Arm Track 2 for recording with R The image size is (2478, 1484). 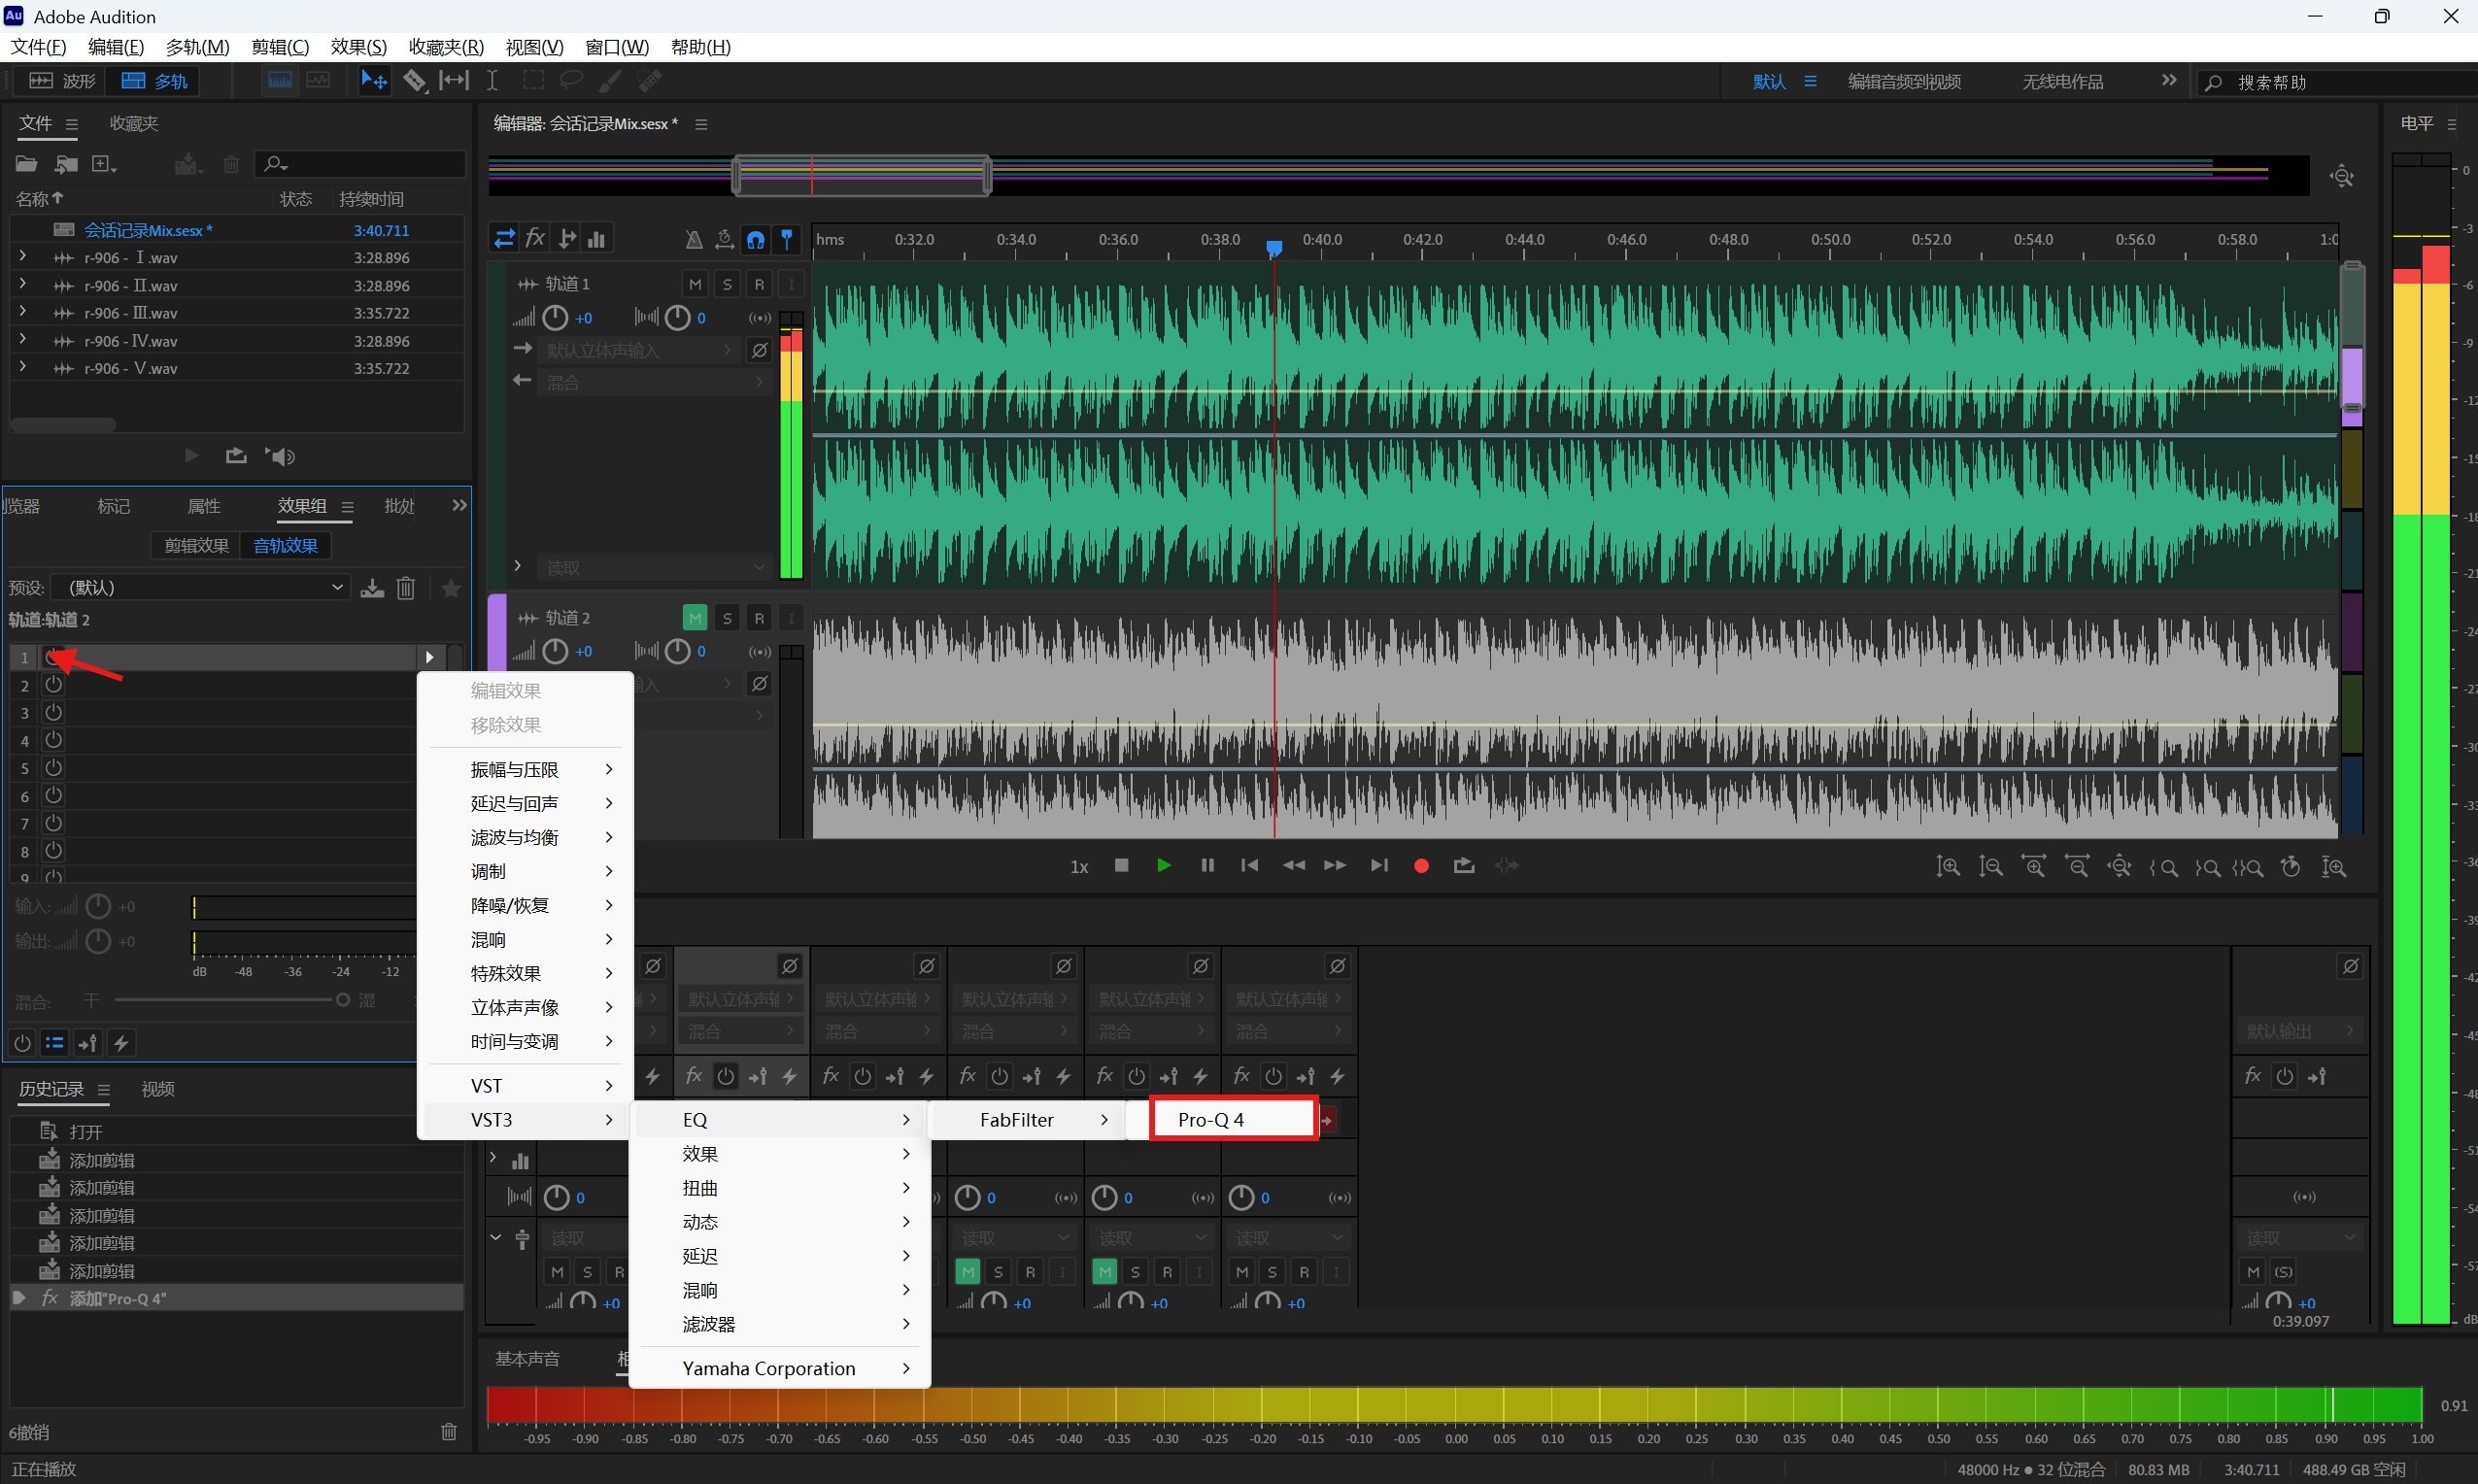pos(759,618)
